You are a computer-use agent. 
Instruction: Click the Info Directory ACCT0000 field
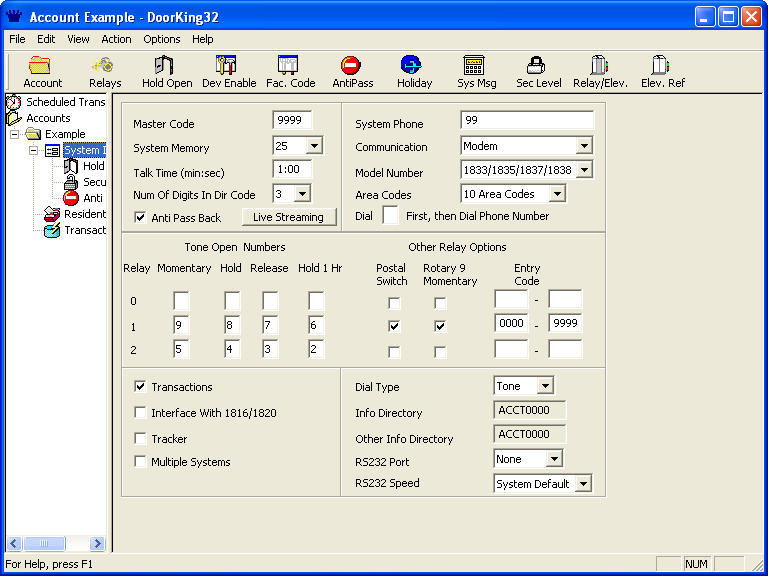click(x=529, y=410)
